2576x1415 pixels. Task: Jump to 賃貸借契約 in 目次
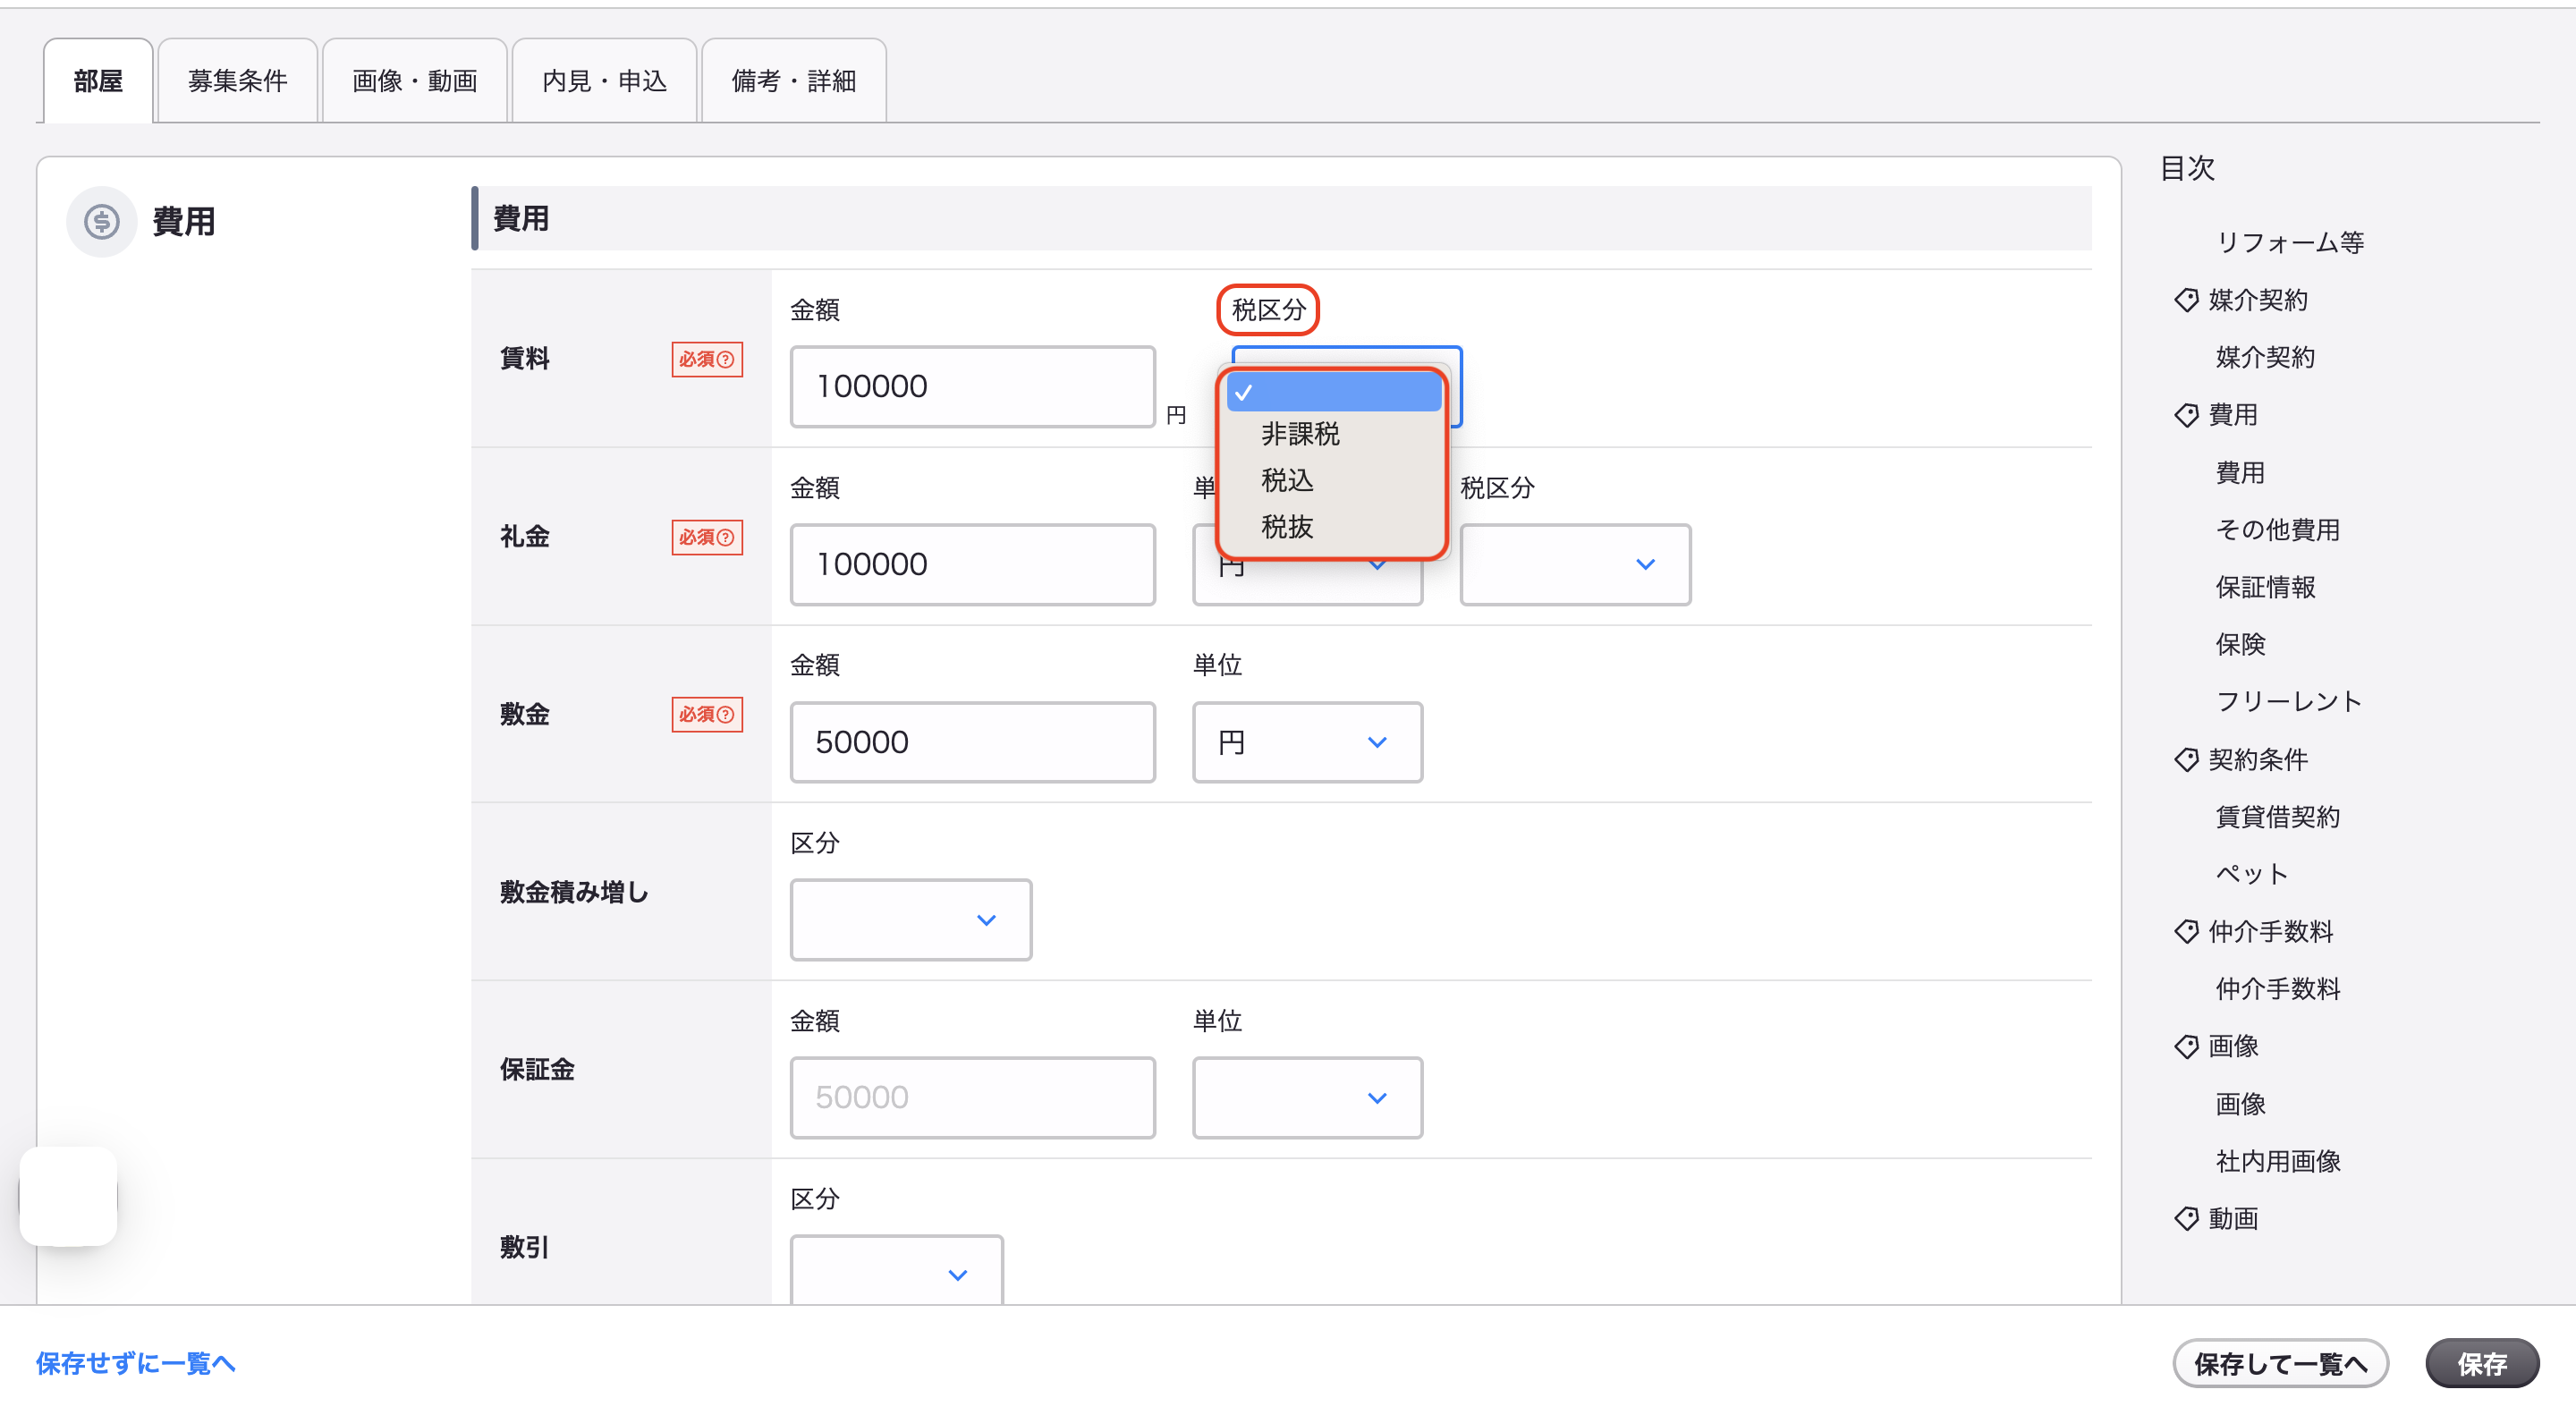click(2278, 817)
